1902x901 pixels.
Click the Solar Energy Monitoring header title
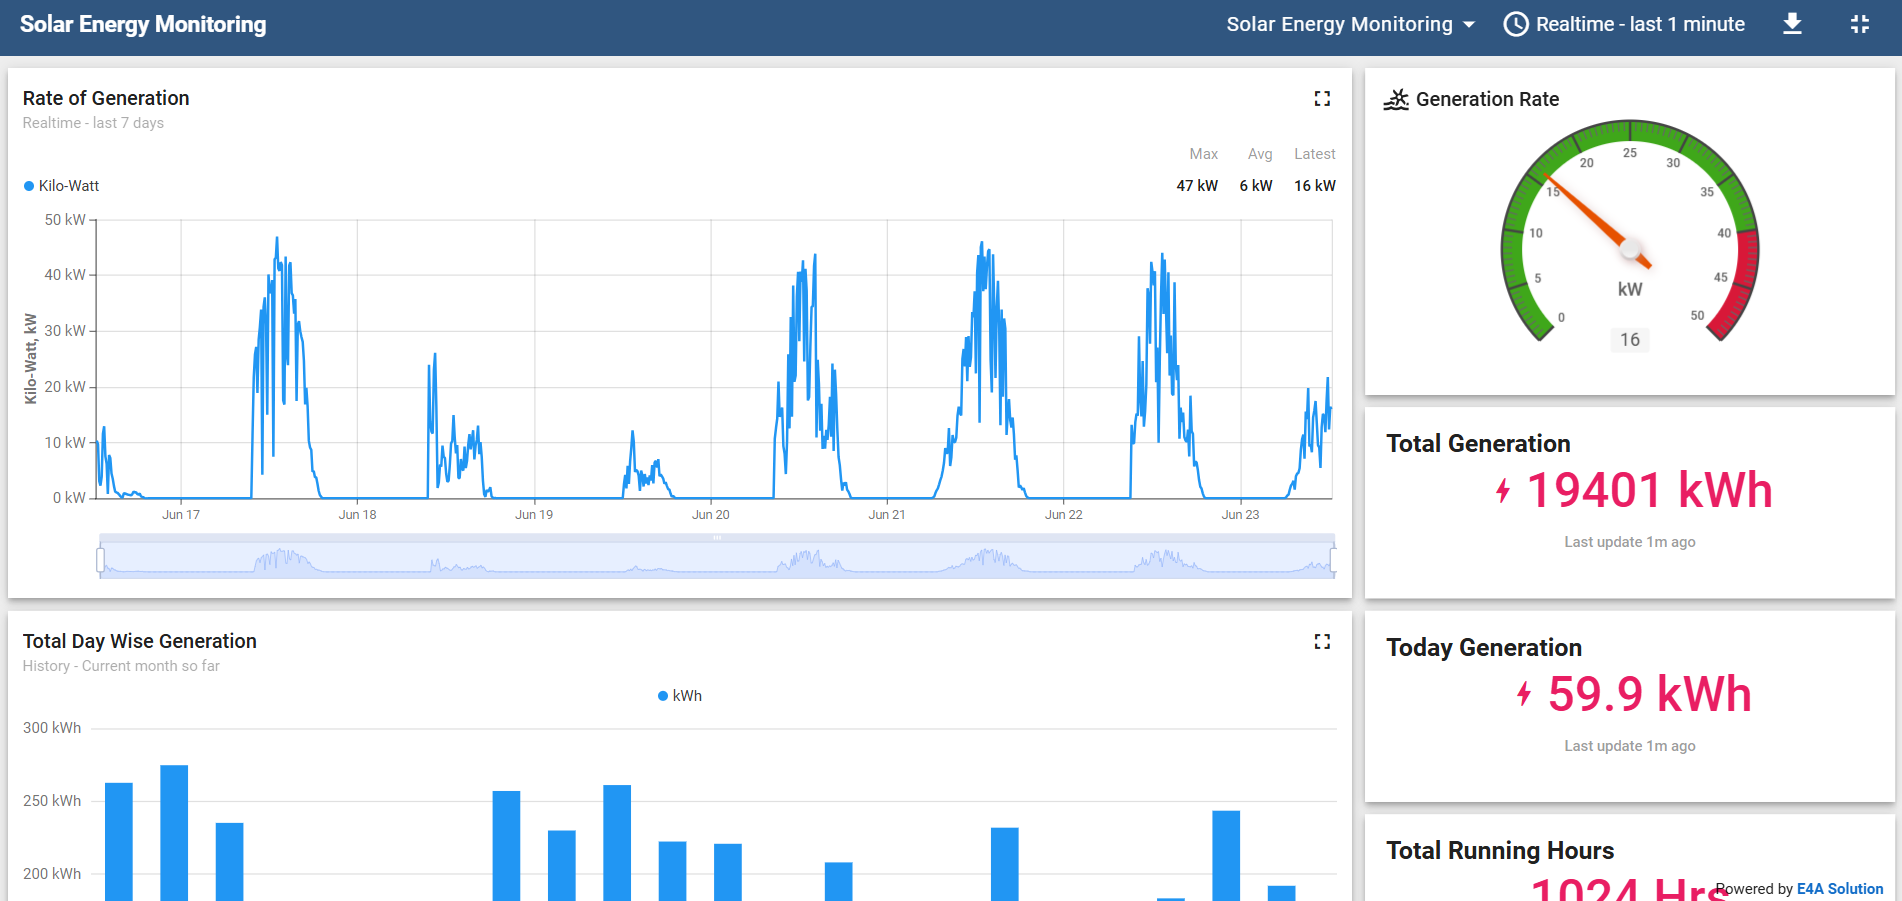click(143, 24)
